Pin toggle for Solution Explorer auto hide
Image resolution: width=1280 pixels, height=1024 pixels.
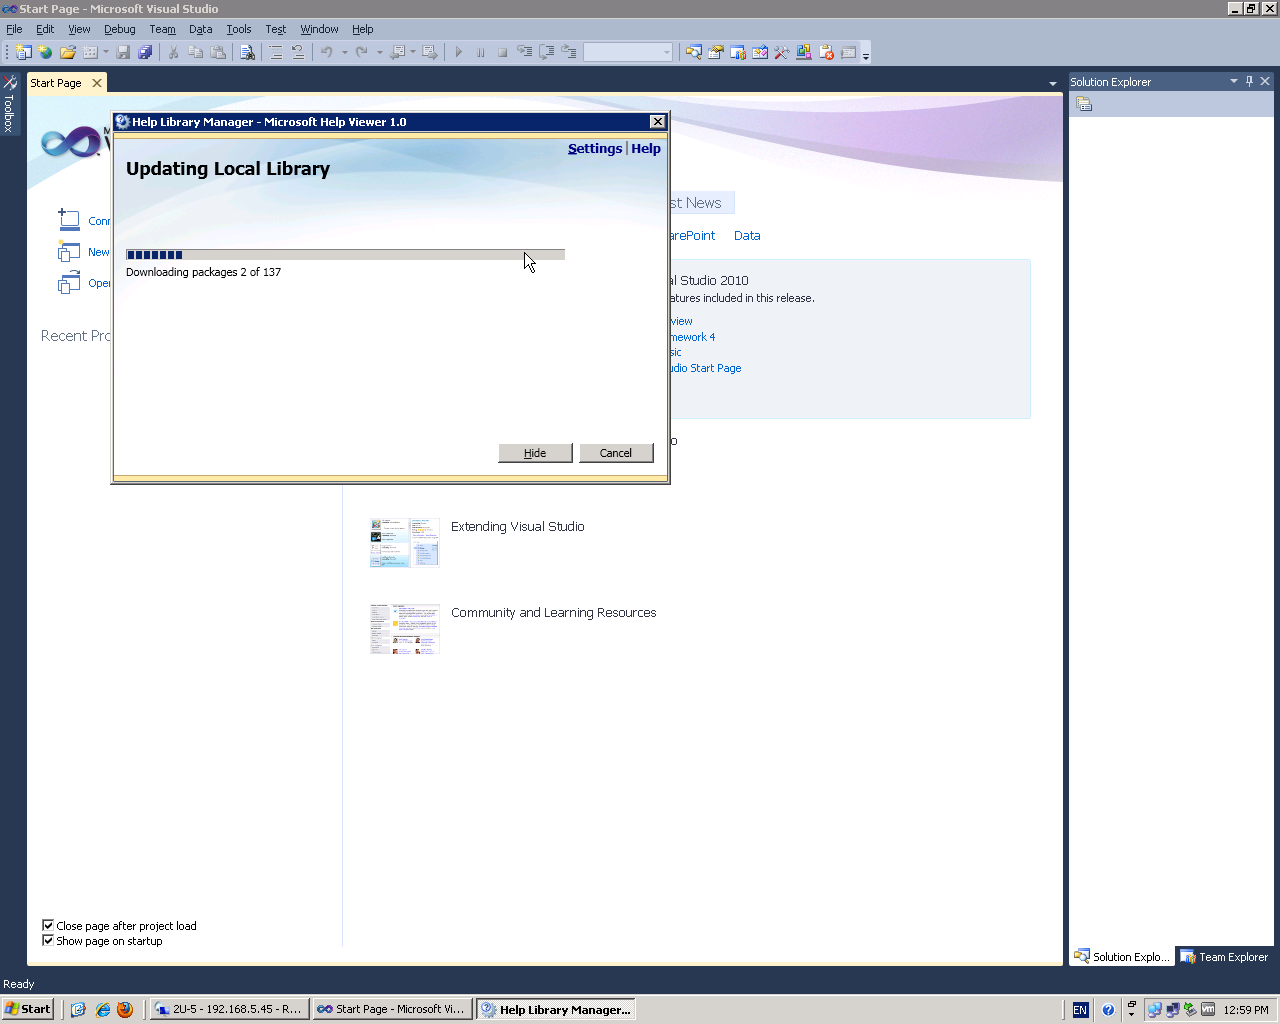click(x=1249, y=81)
